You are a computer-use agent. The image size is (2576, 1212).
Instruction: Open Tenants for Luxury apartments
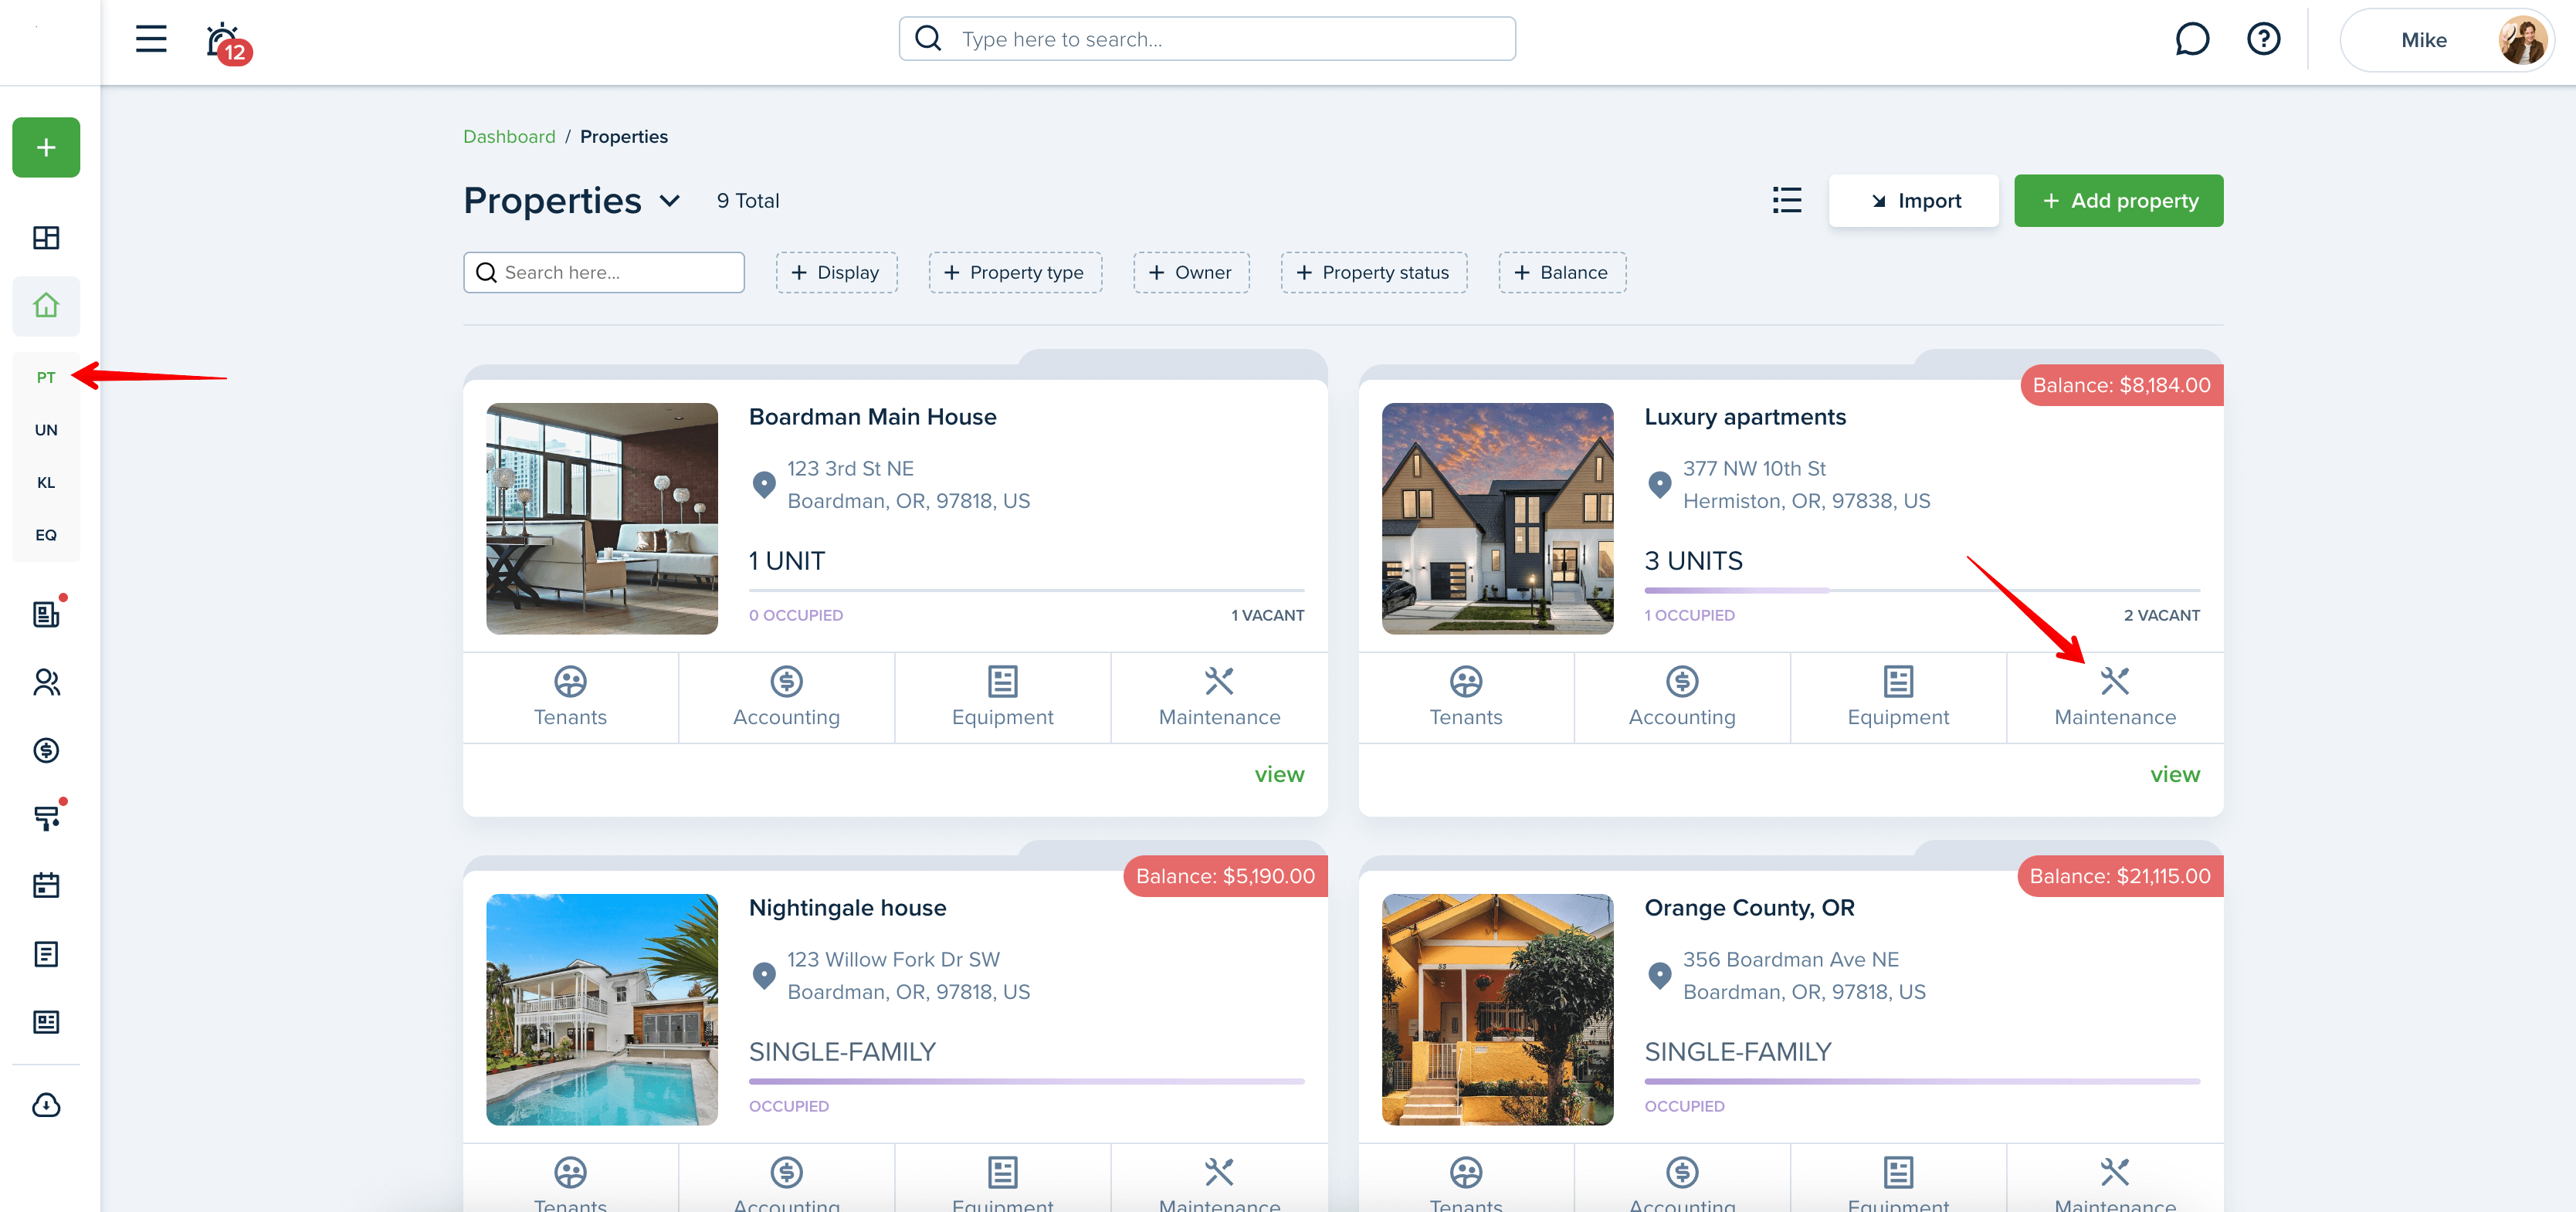point(1466,697)
